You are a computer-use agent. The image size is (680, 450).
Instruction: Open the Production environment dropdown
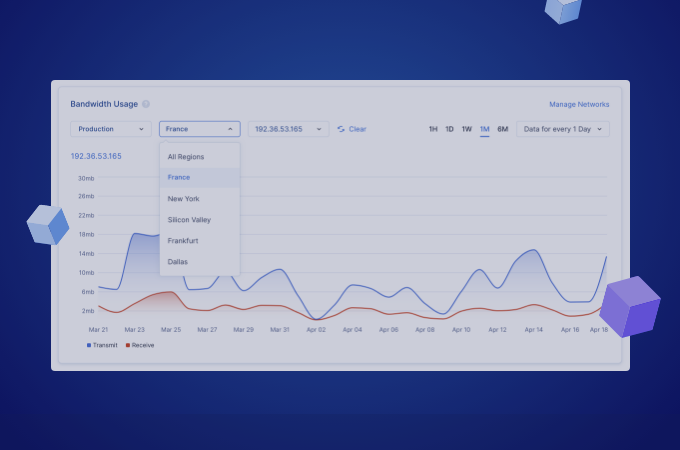point(110,129)
